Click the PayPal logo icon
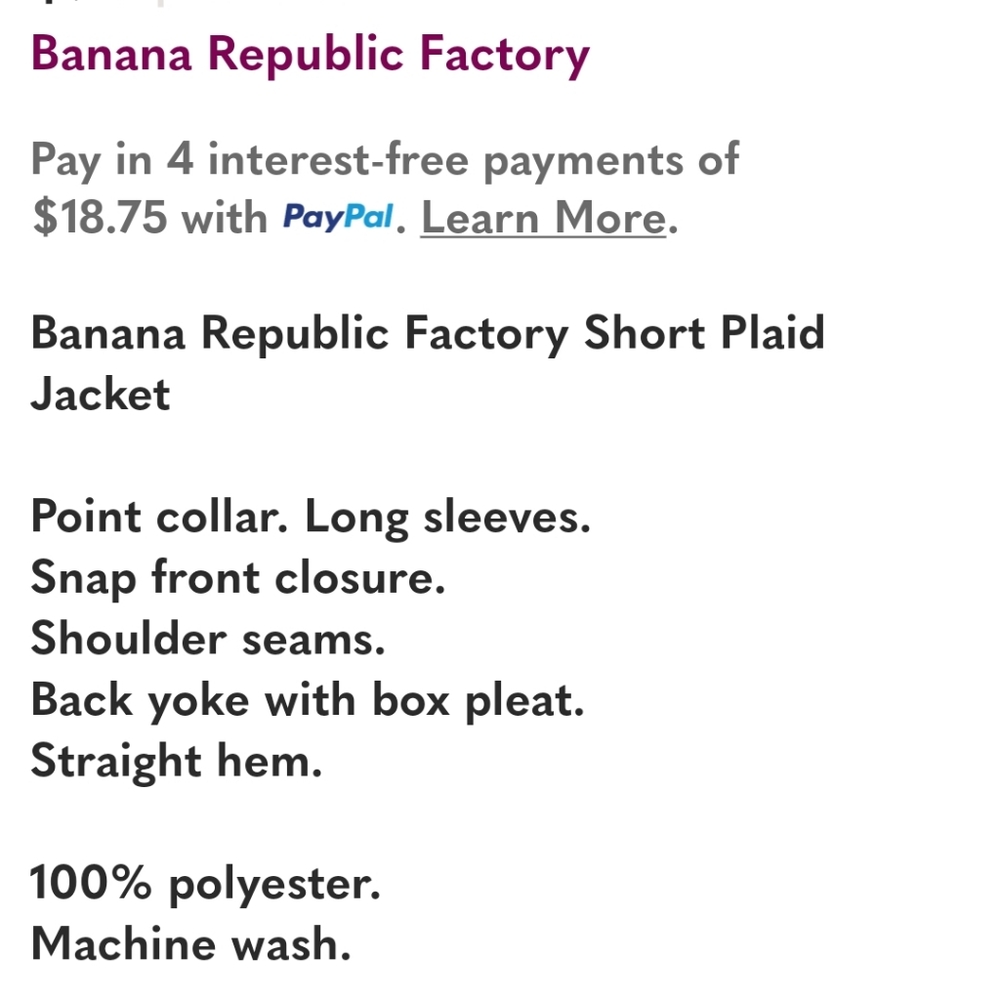This screenshot has width=1000, height=1000. 338,216
